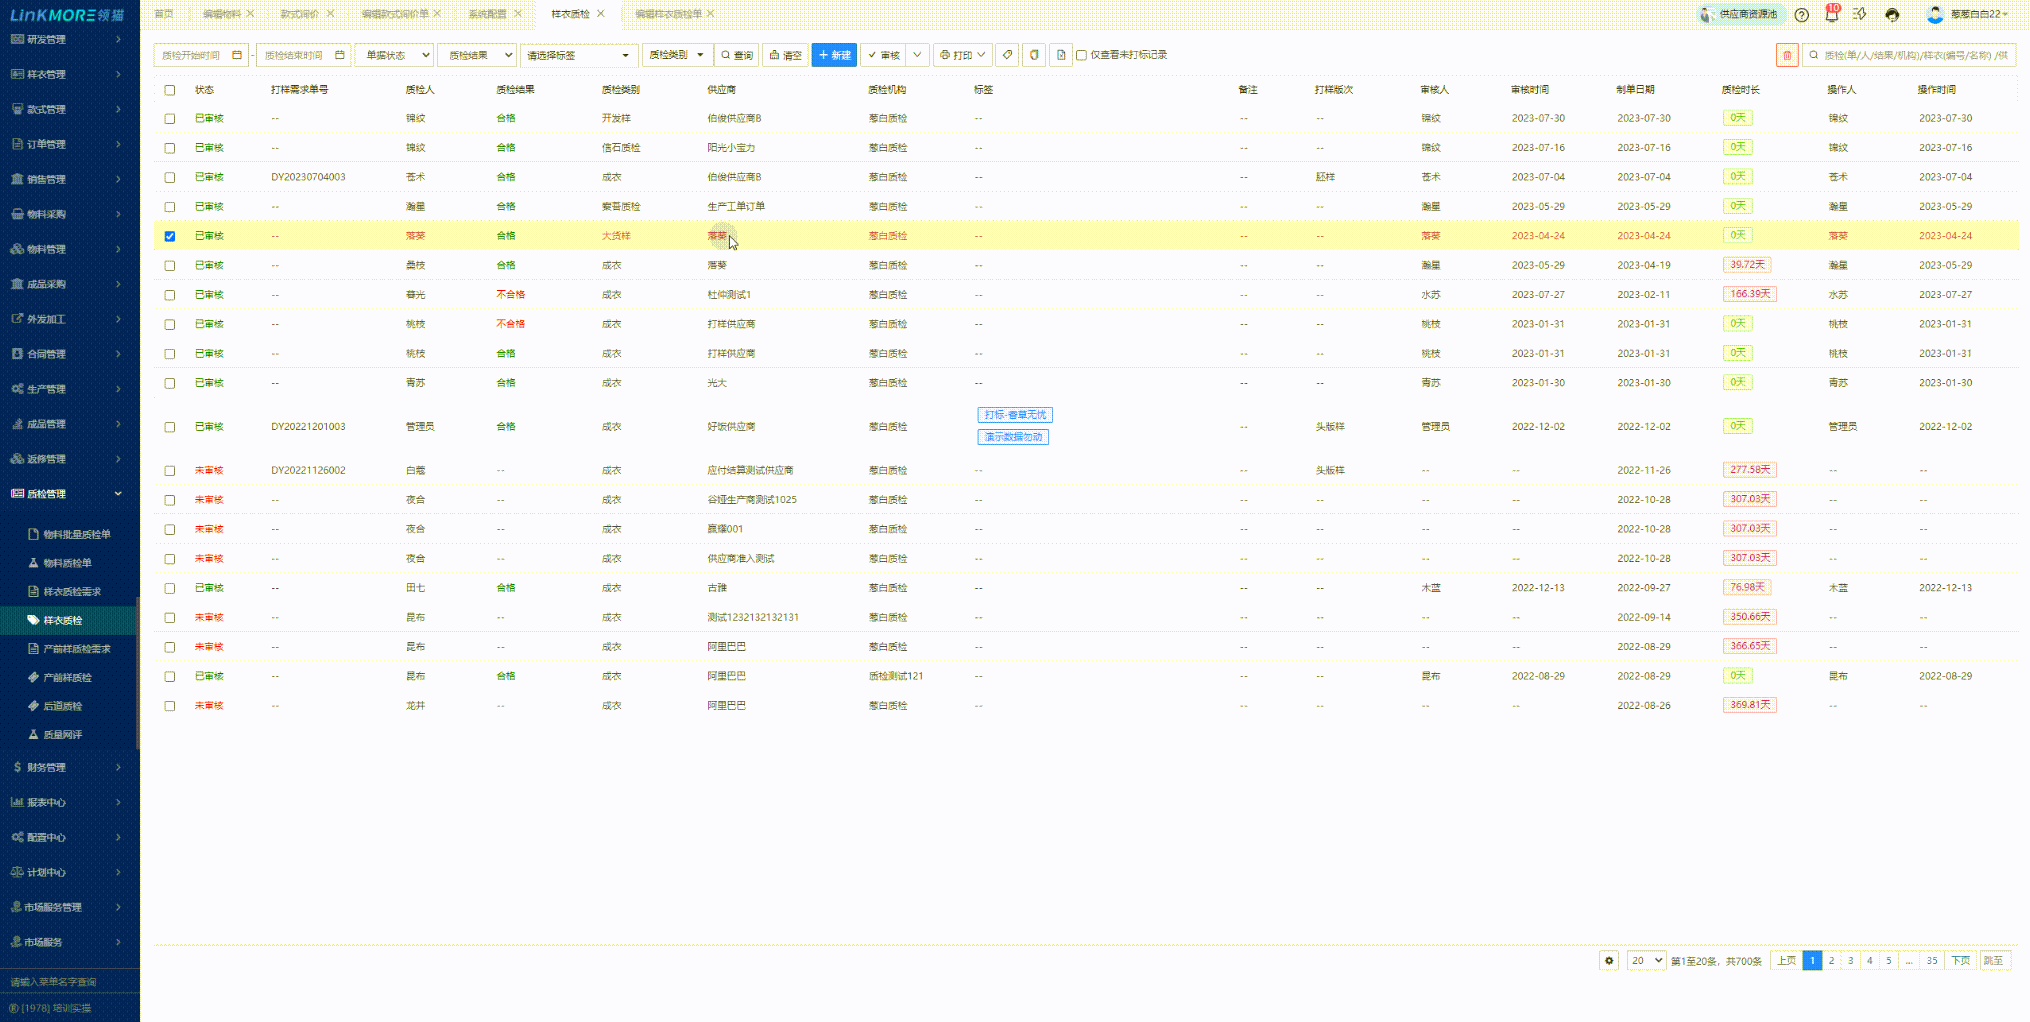Open the 质检结果 dropdown
2030x1022 pixels.
[x=477, y=55]
